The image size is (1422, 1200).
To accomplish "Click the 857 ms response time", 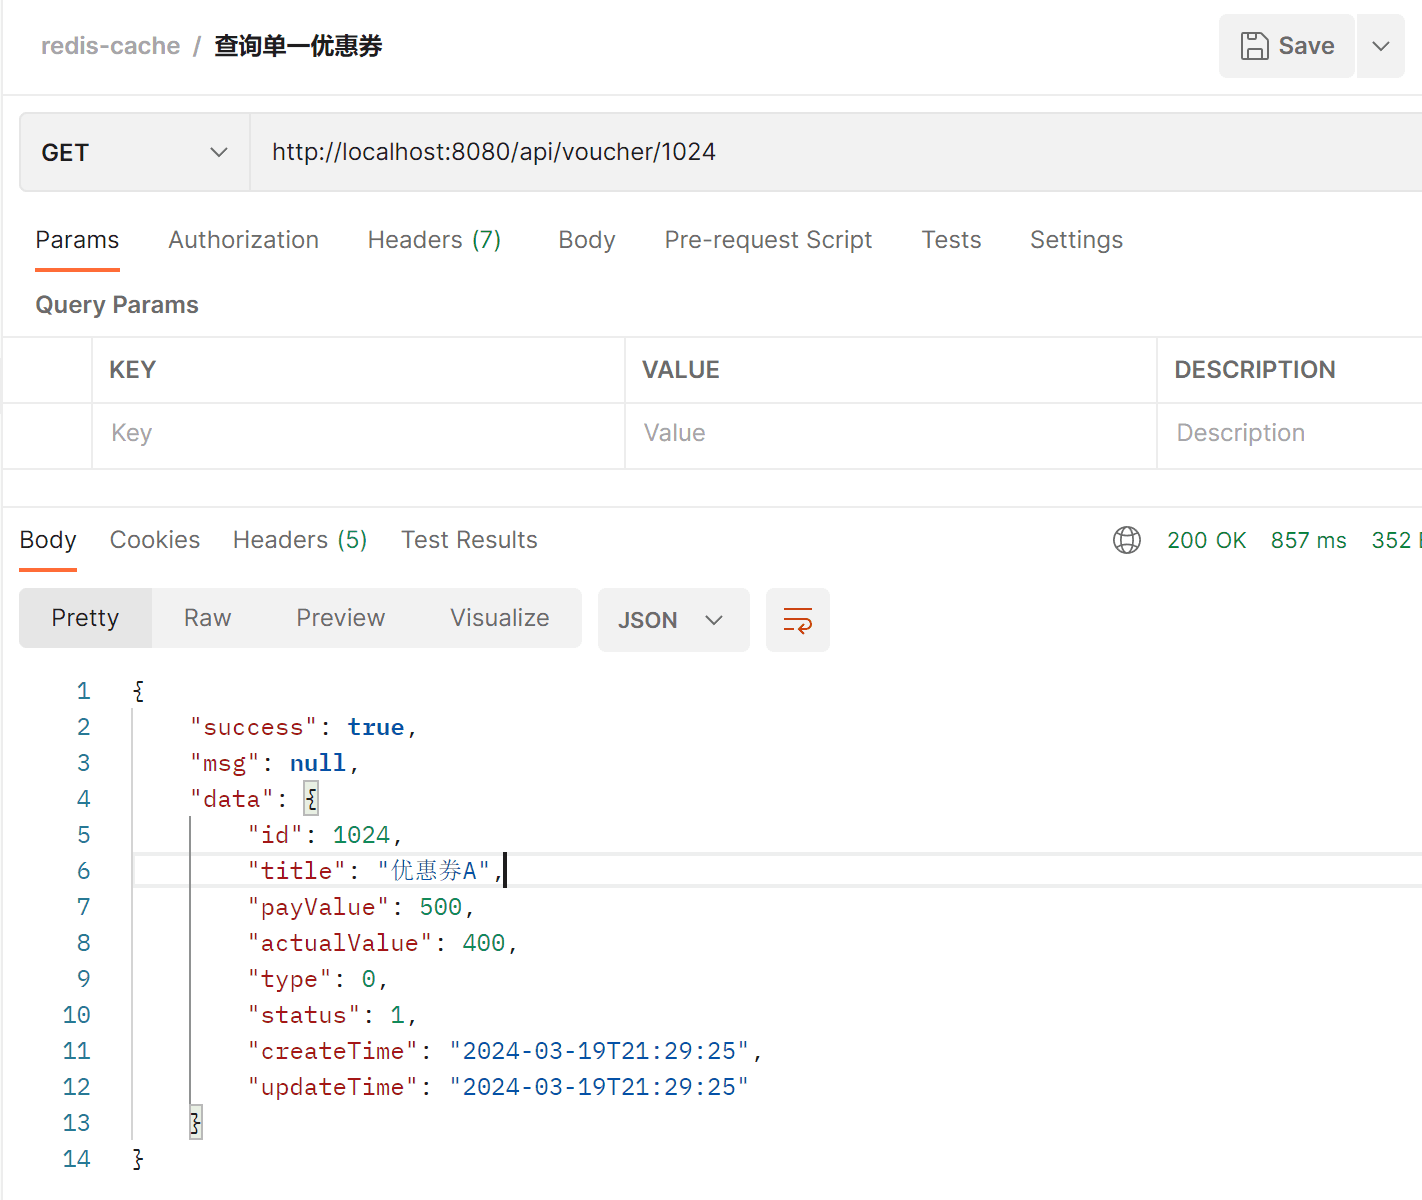I will click(x=1308, y=540).
